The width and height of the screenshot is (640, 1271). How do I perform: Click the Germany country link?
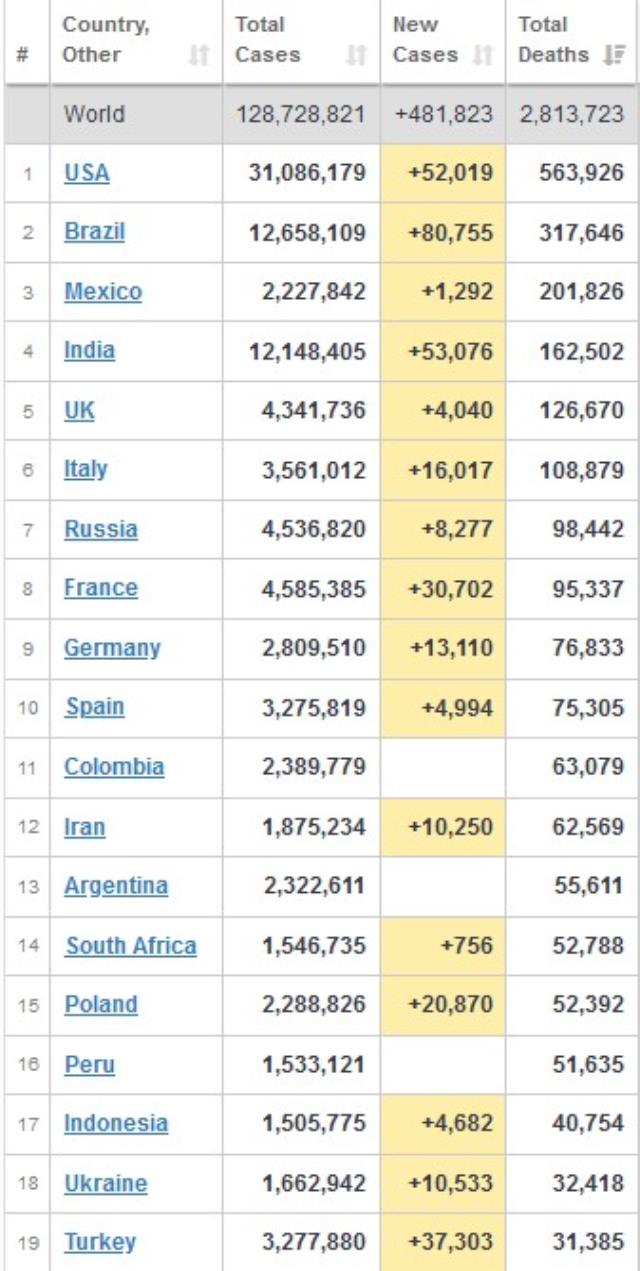pos(112,648)
